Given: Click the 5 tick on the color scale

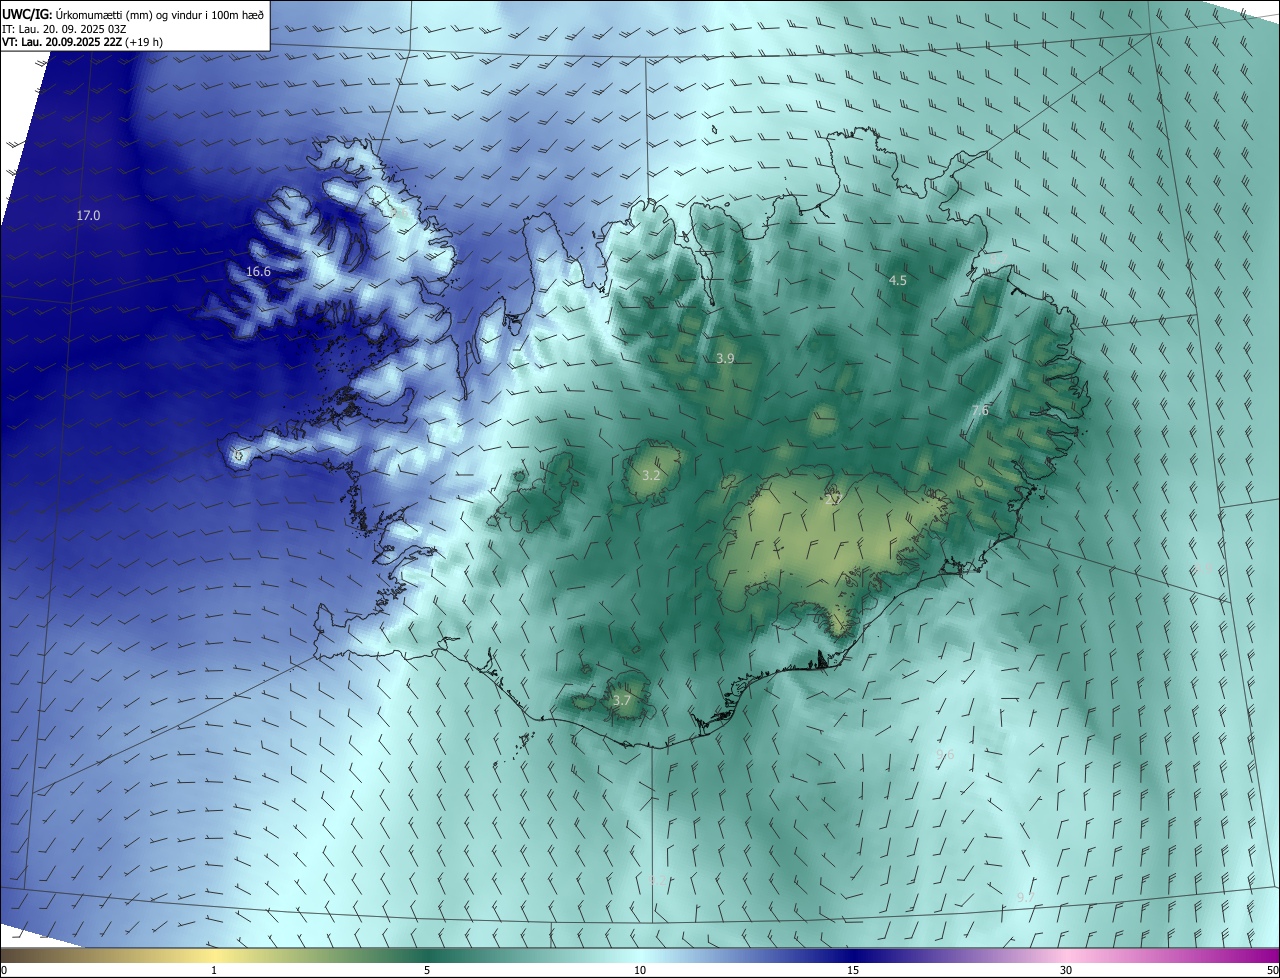Looking at the screenshot, I should click(427, 970).
